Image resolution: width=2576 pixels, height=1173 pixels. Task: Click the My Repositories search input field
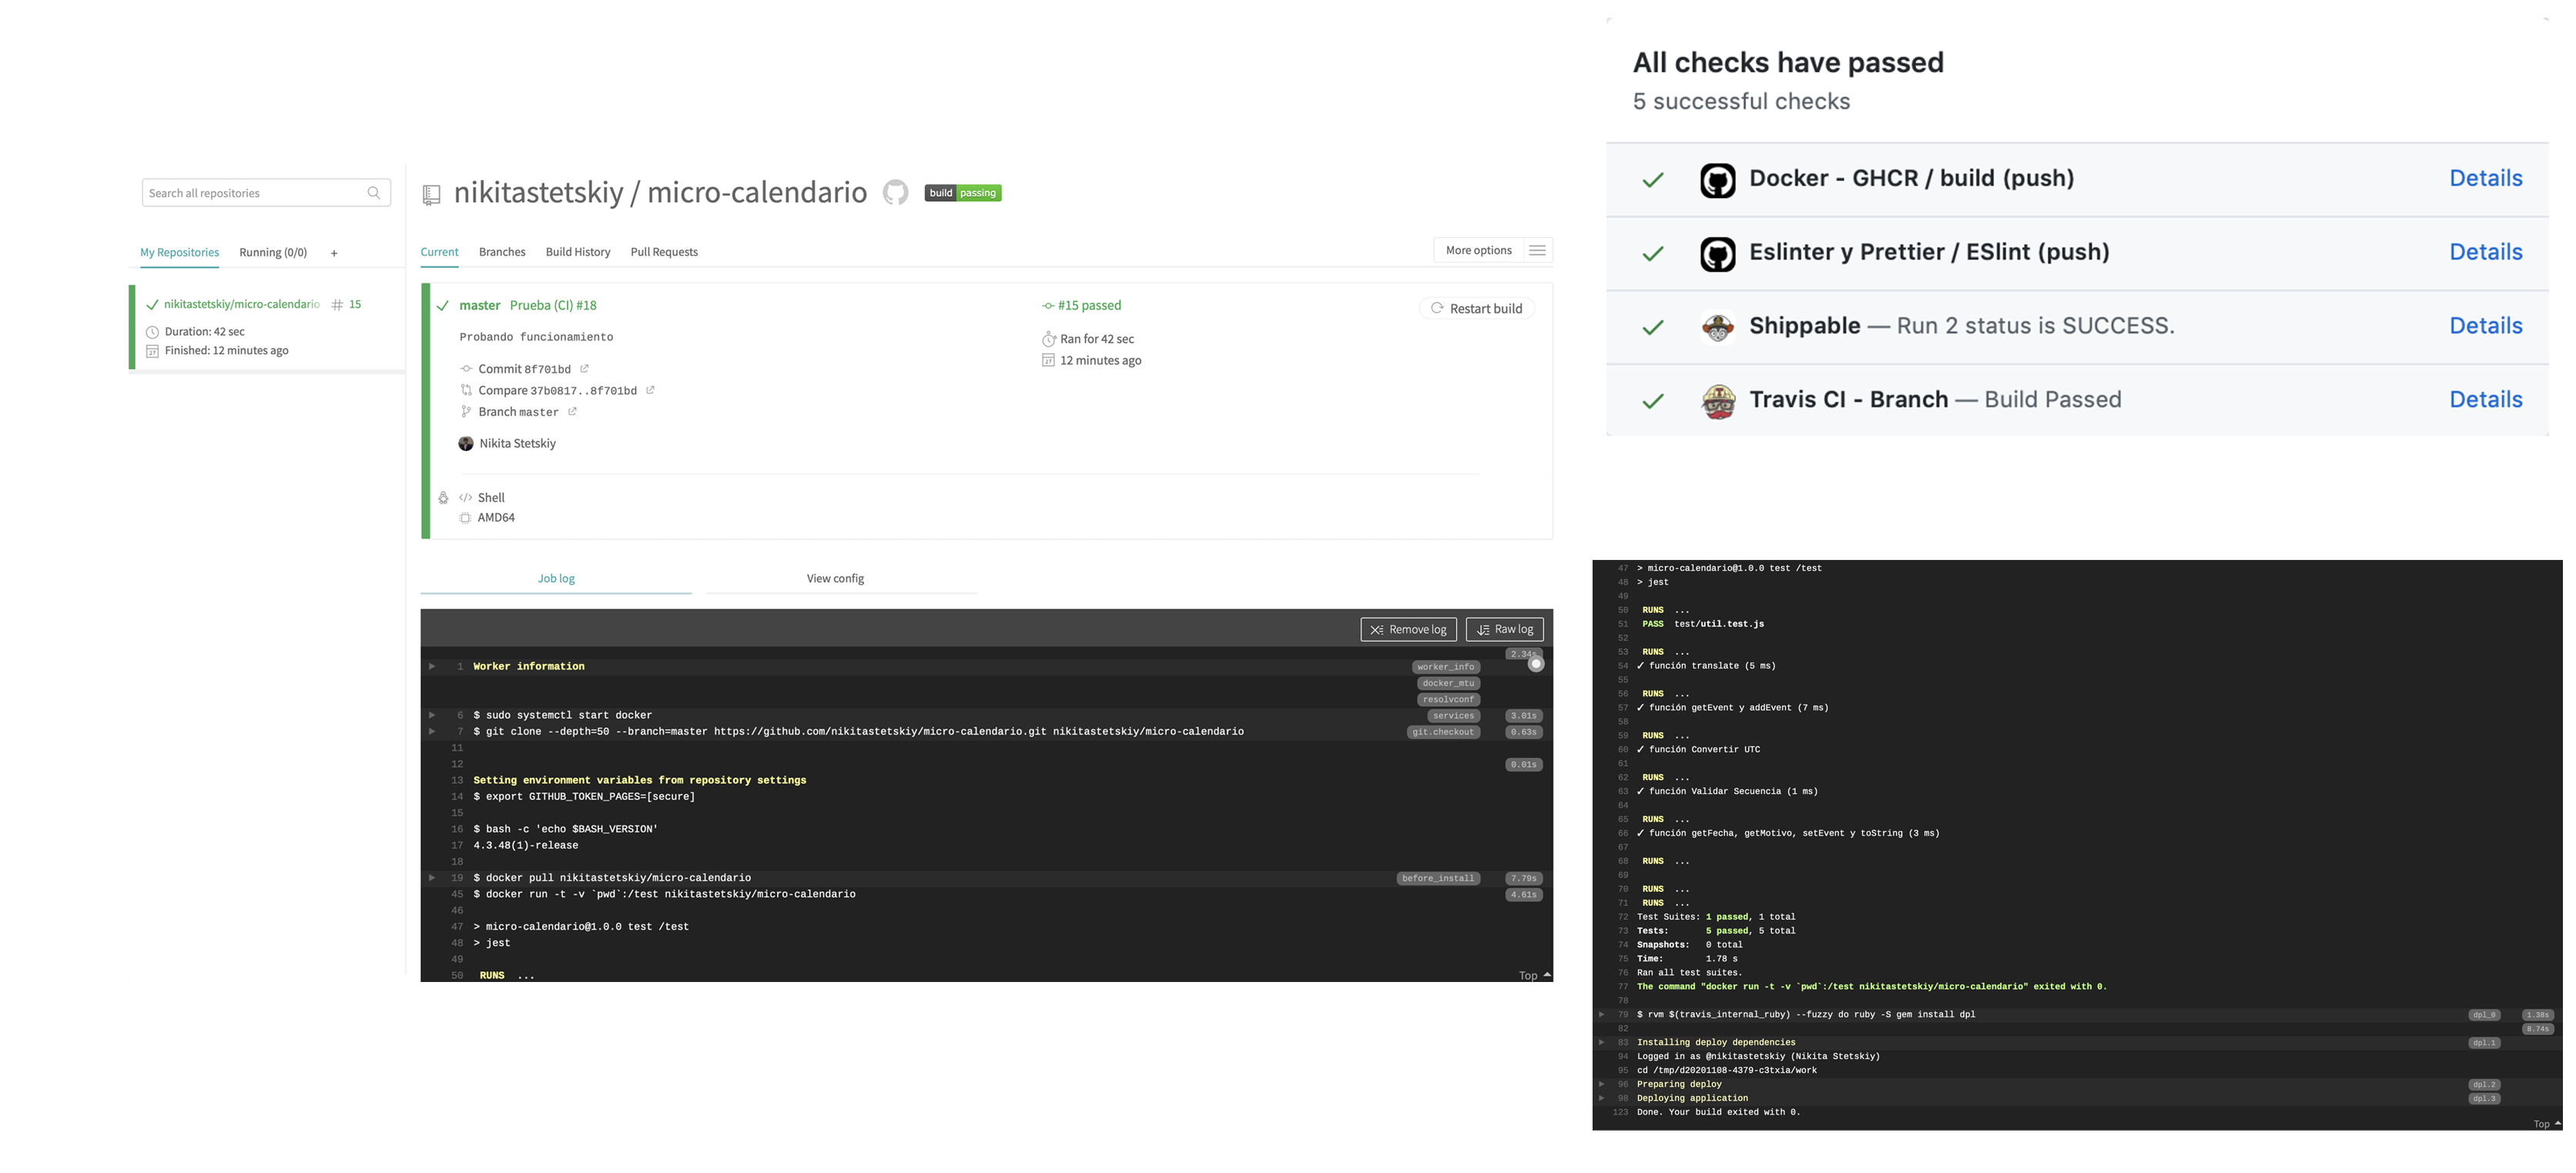click(261, 193)
